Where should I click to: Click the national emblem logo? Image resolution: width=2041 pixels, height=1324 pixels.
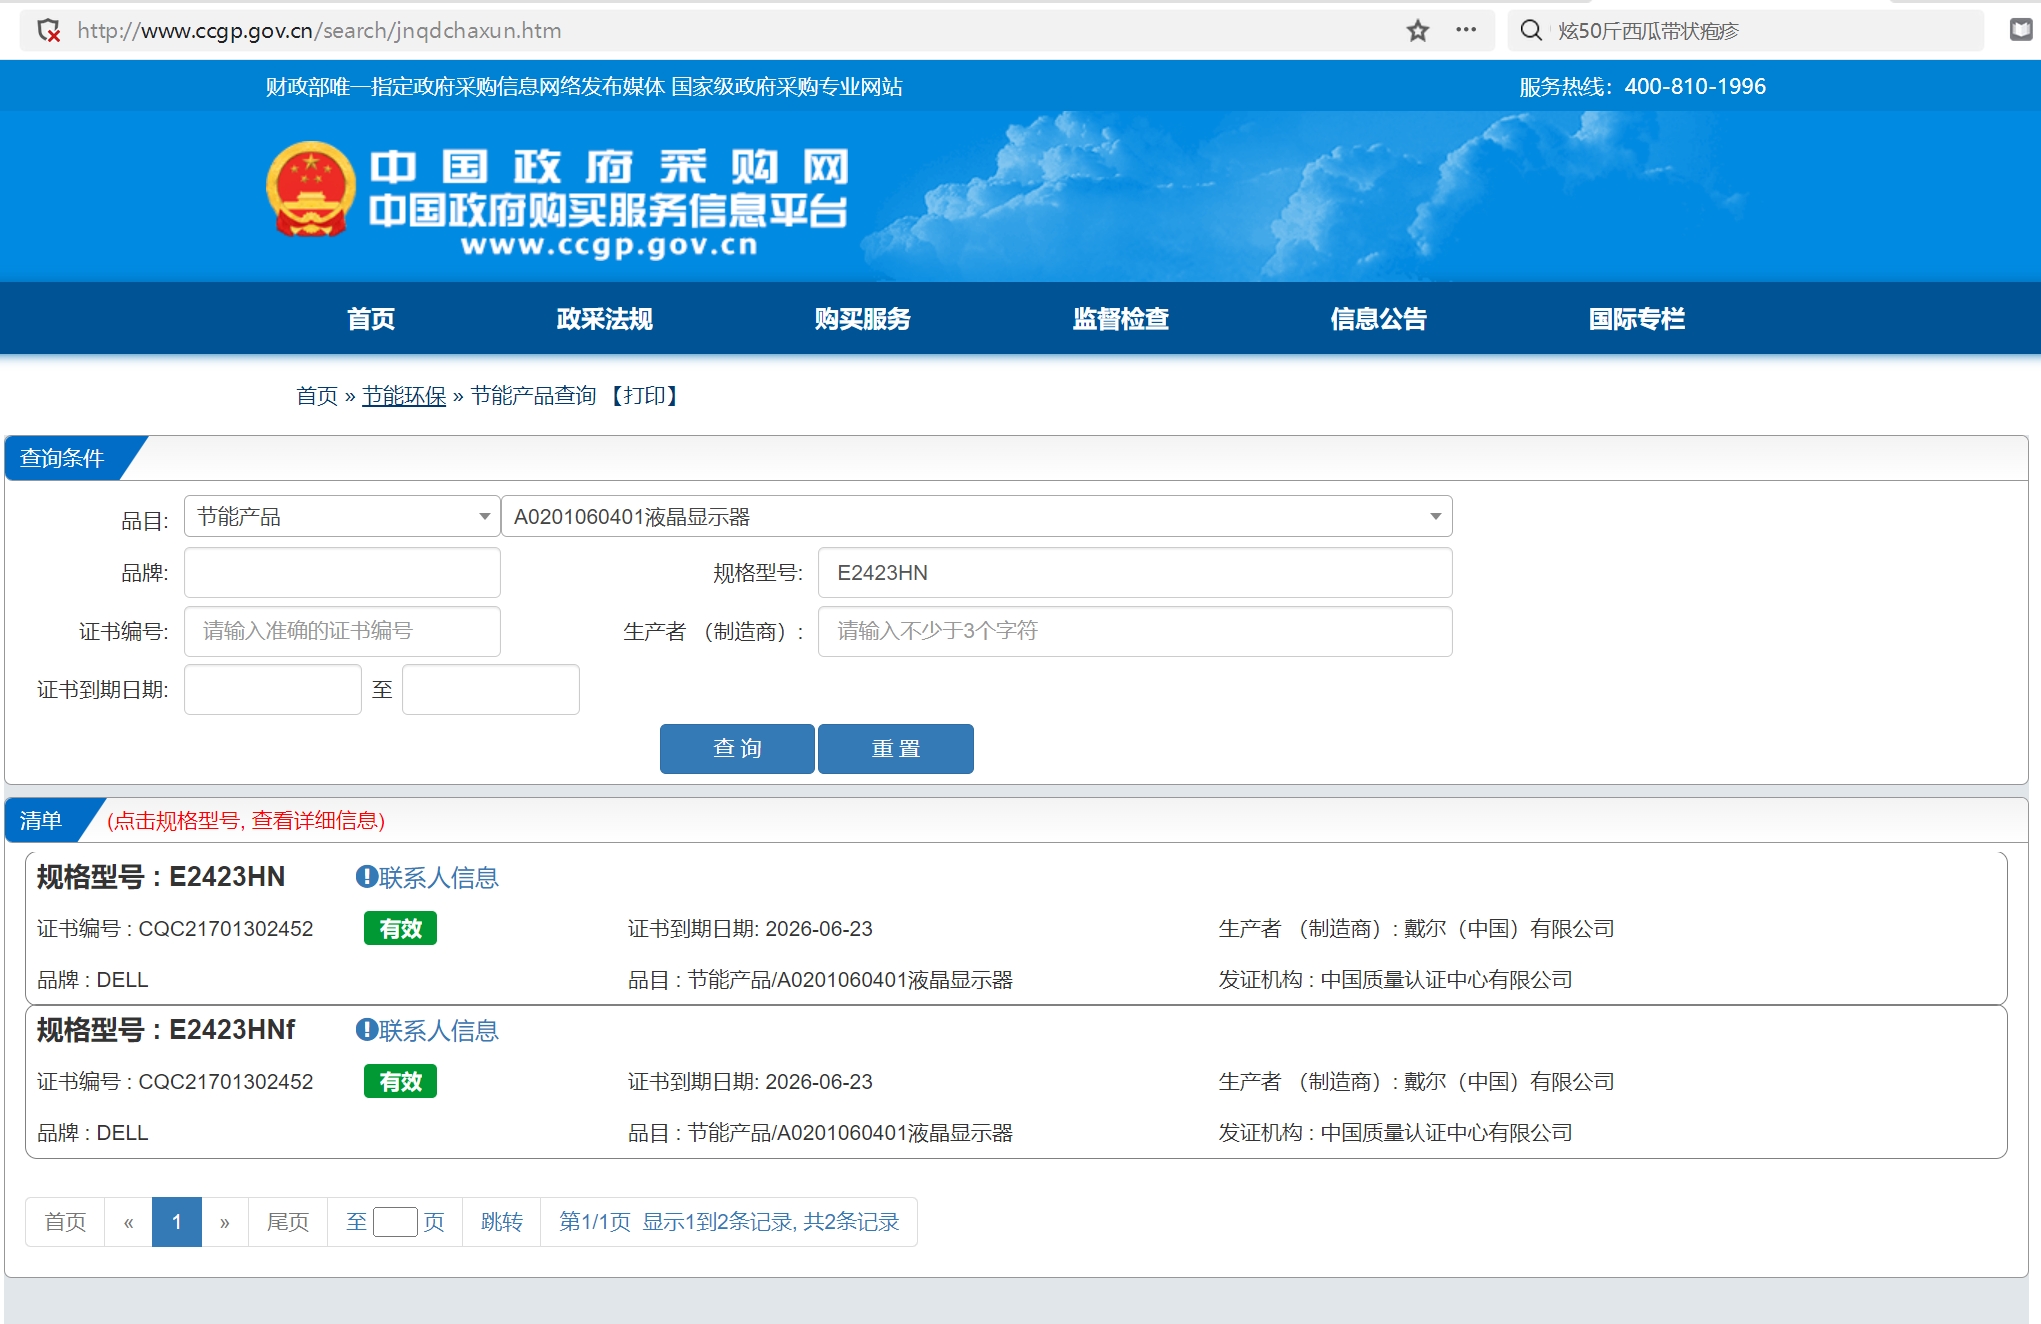pos(311,189)
